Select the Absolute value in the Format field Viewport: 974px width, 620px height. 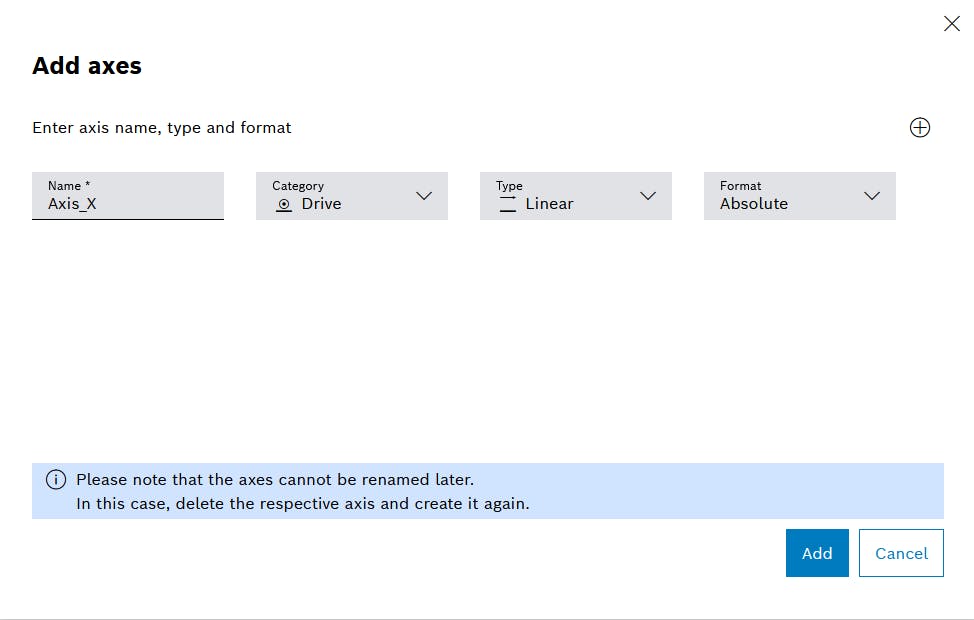click(753, 204)
